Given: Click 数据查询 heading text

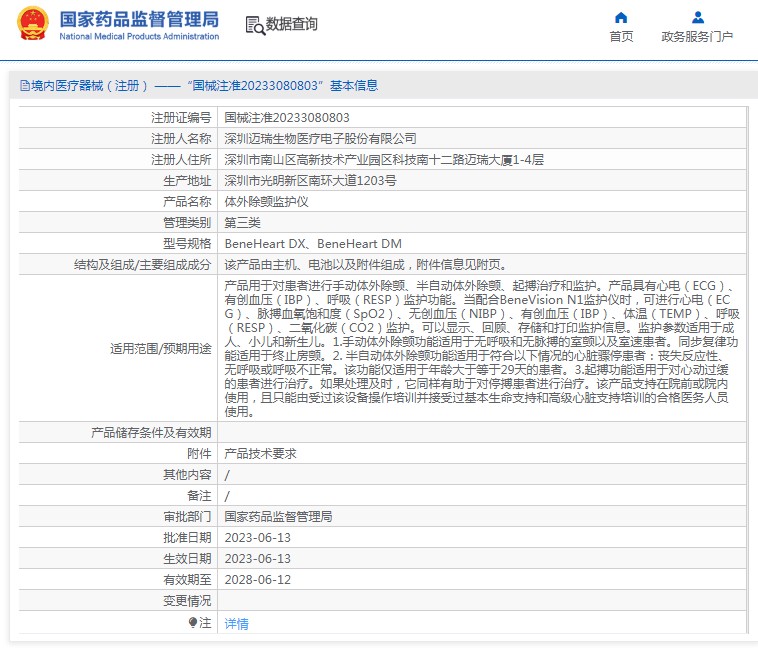Looking at the screenshot, I should [x=292, y=24].
